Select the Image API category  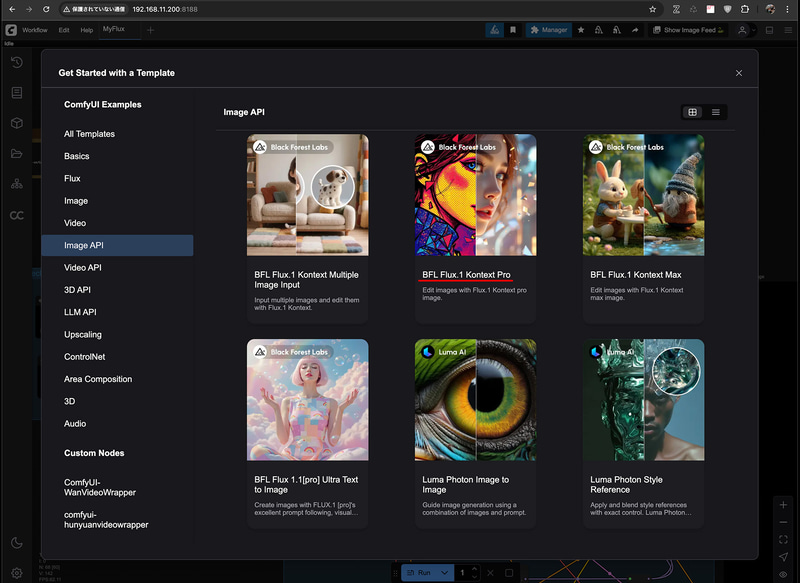[x=117, y=245]
